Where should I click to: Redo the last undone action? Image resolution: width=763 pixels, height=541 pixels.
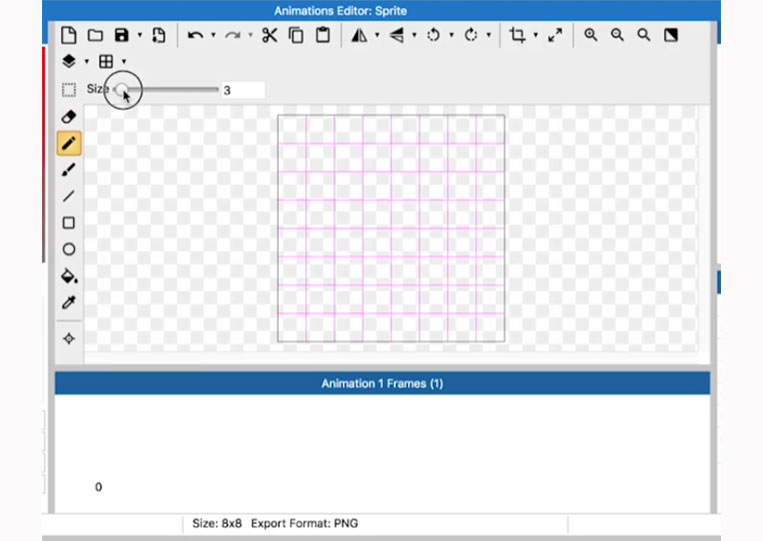pyautogui.click(x=233, y=35)
